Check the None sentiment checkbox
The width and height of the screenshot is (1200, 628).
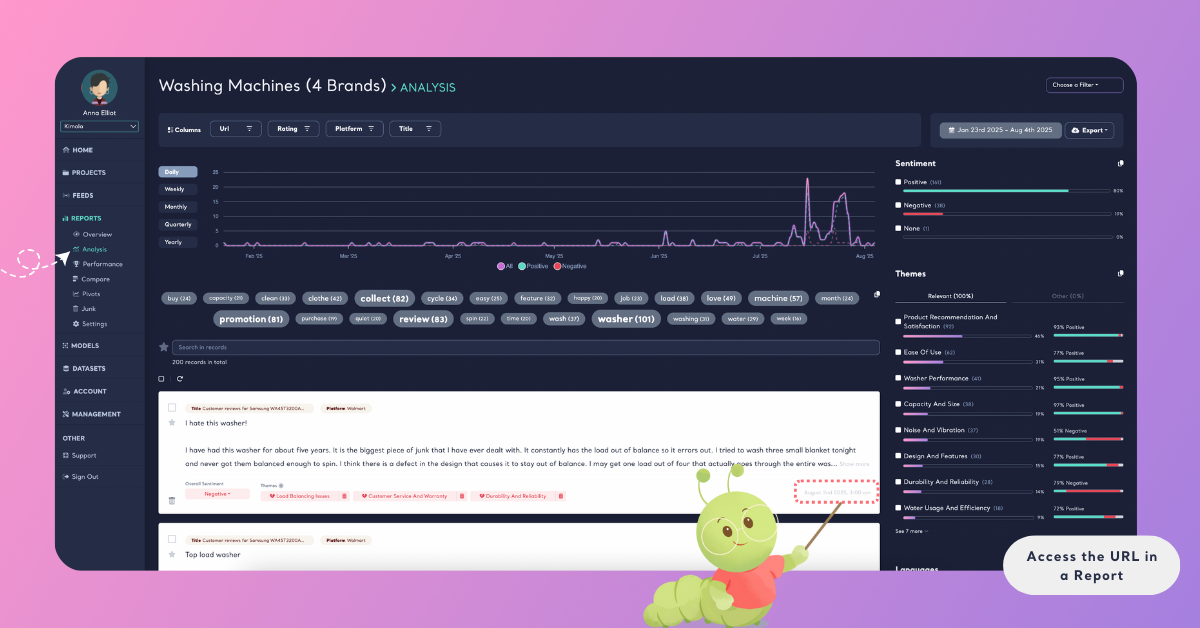click(x=898, y=228)
